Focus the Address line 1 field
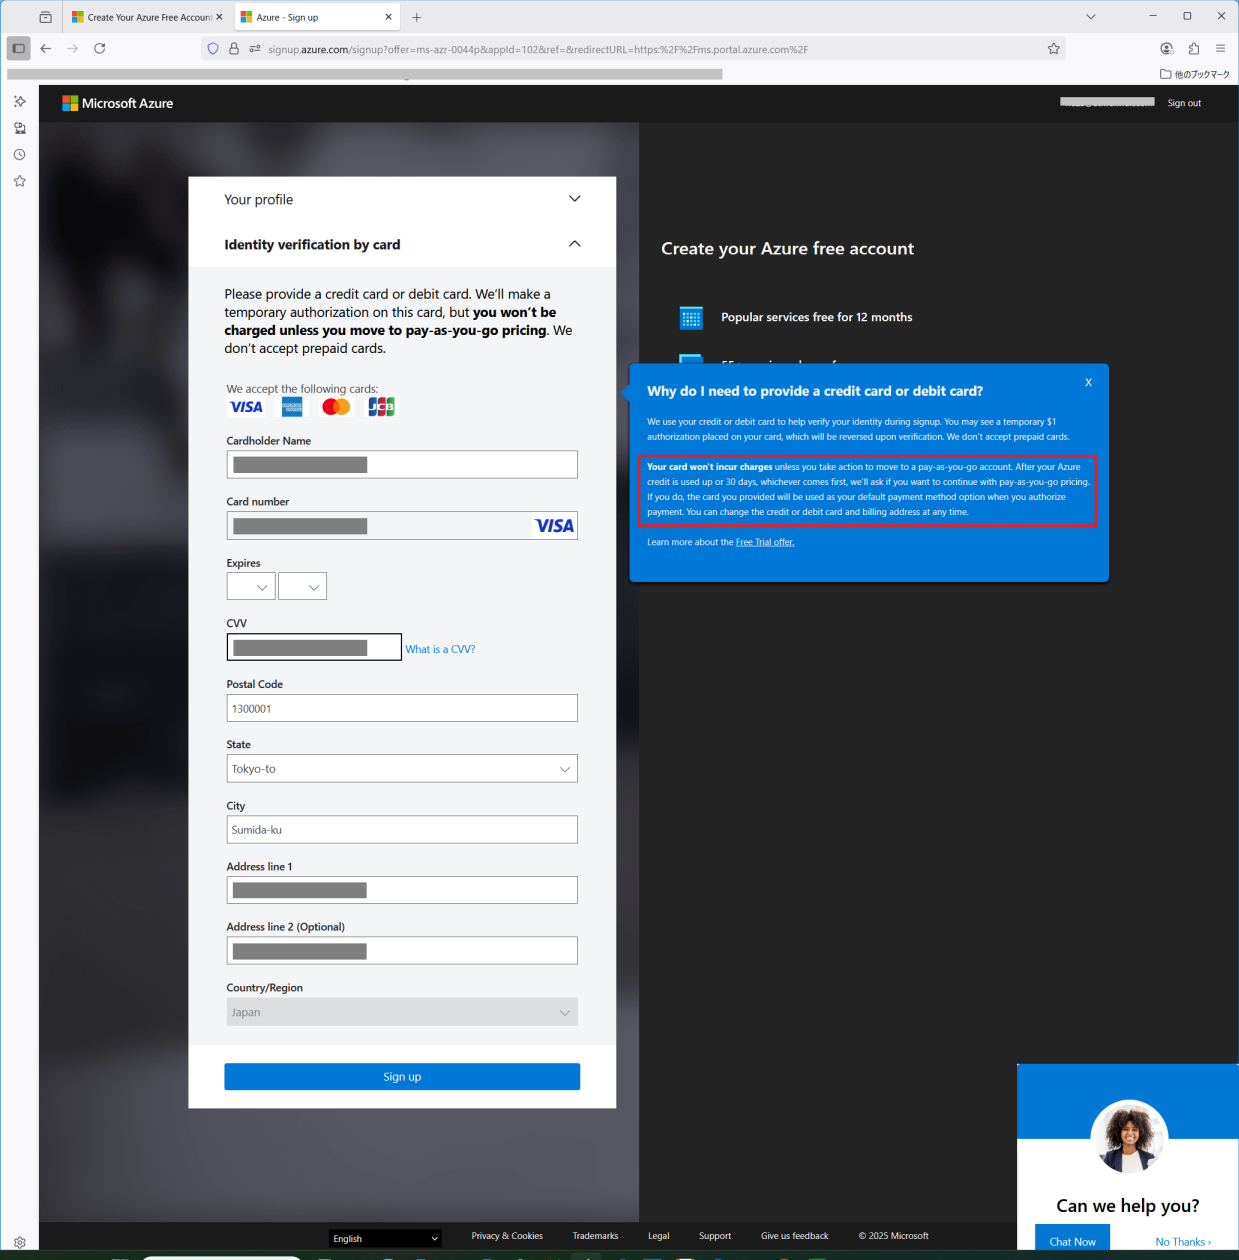1239x1260 pixels. [x=402, y=890]
